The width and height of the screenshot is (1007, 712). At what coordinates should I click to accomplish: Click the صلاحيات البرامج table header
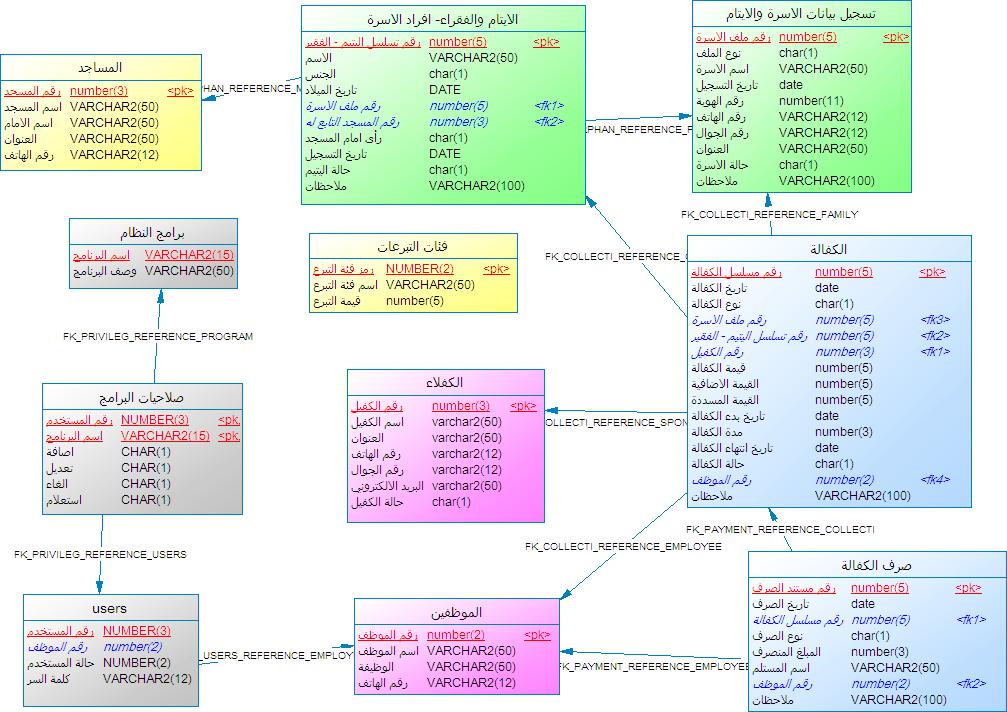pyautogui.click(x=141, y=397)
